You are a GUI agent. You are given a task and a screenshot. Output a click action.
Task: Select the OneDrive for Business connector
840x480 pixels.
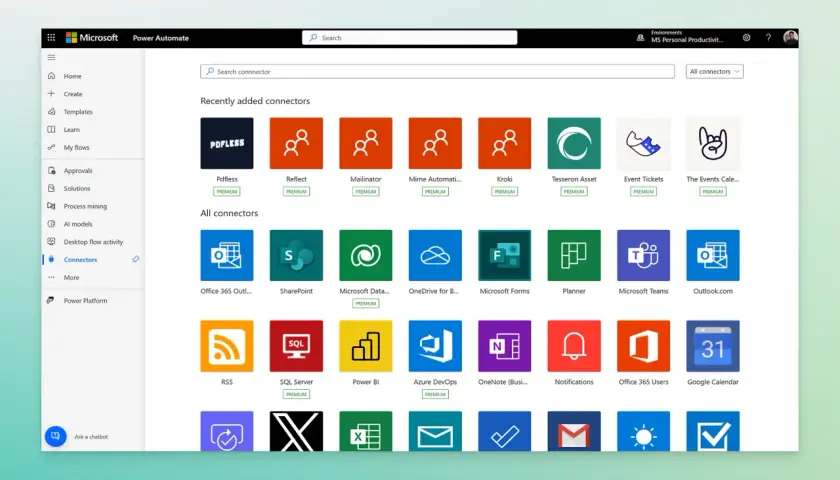coord(435,256)
